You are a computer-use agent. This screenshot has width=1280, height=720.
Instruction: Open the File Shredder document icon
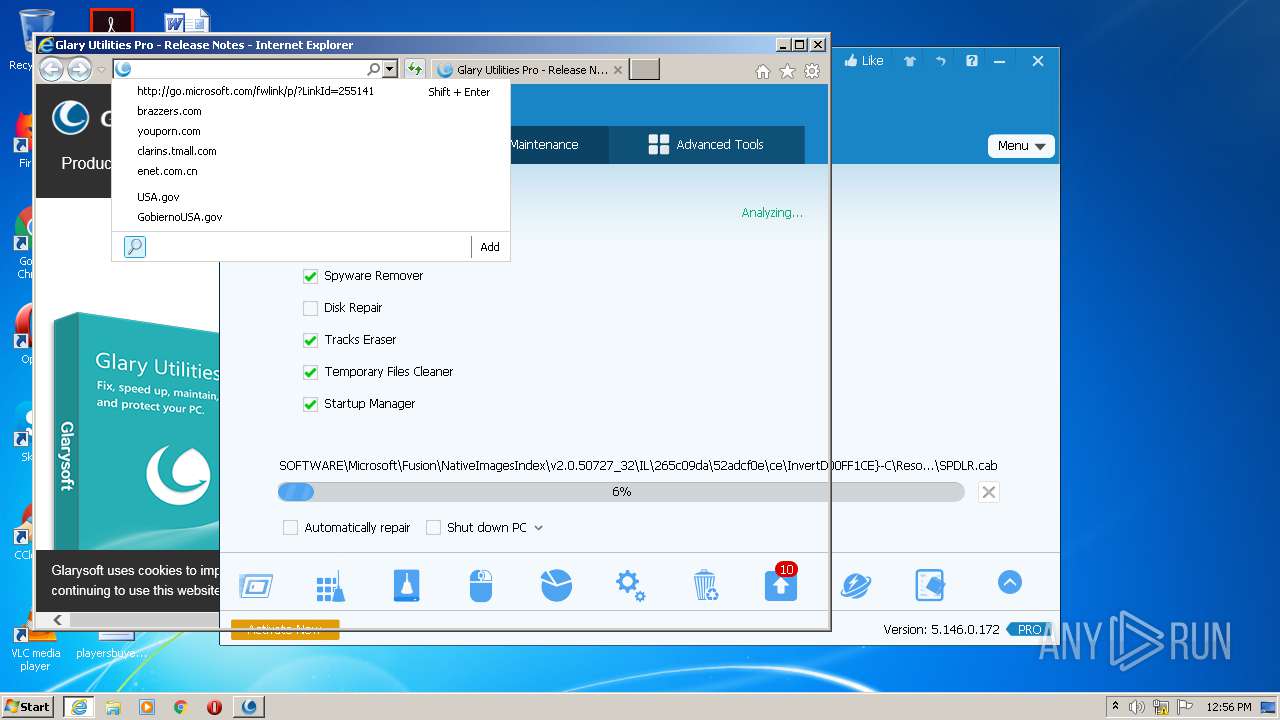pos(930,585)
